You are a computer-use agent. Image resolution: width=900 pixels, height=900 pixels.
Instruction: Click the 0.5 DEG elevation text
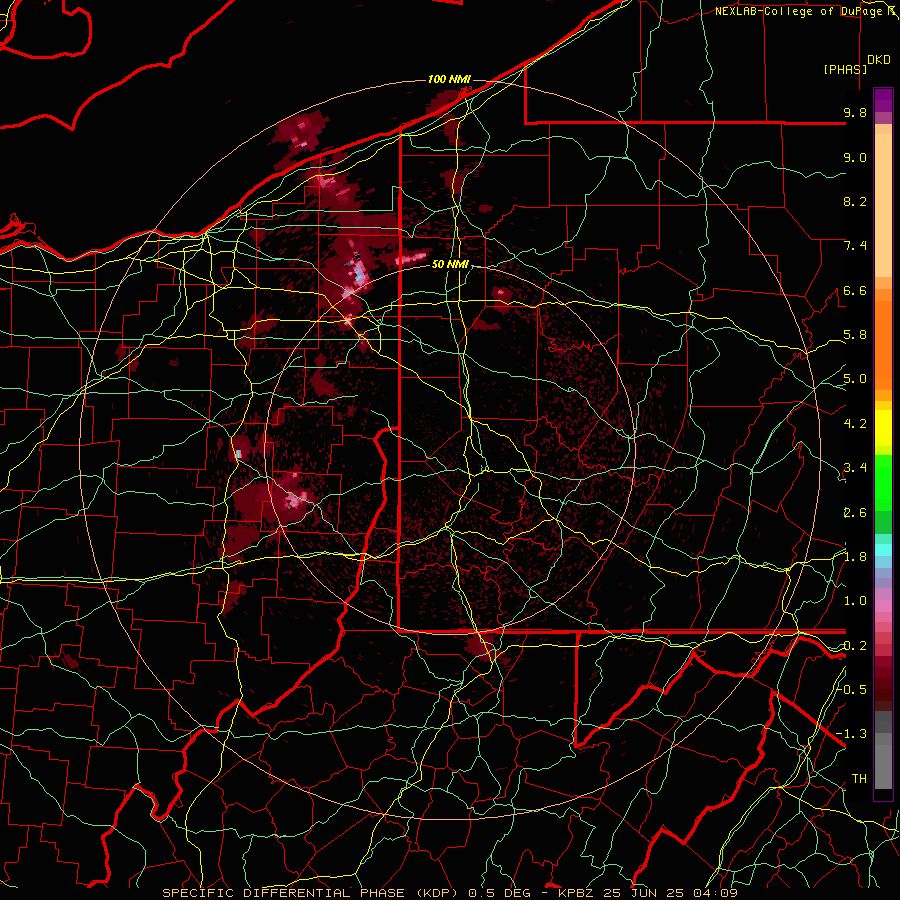498,893
